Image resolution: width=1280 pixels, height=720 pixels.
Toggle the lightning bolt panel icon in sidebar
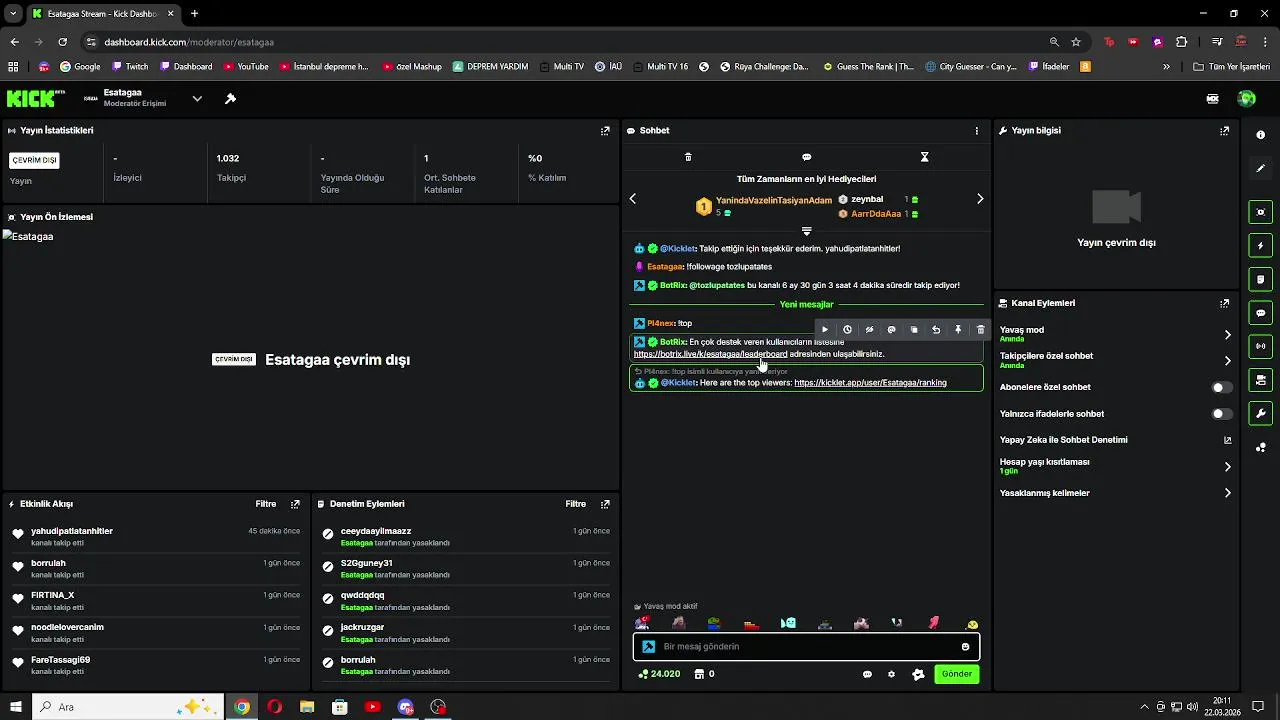(x=1260, y=246)
